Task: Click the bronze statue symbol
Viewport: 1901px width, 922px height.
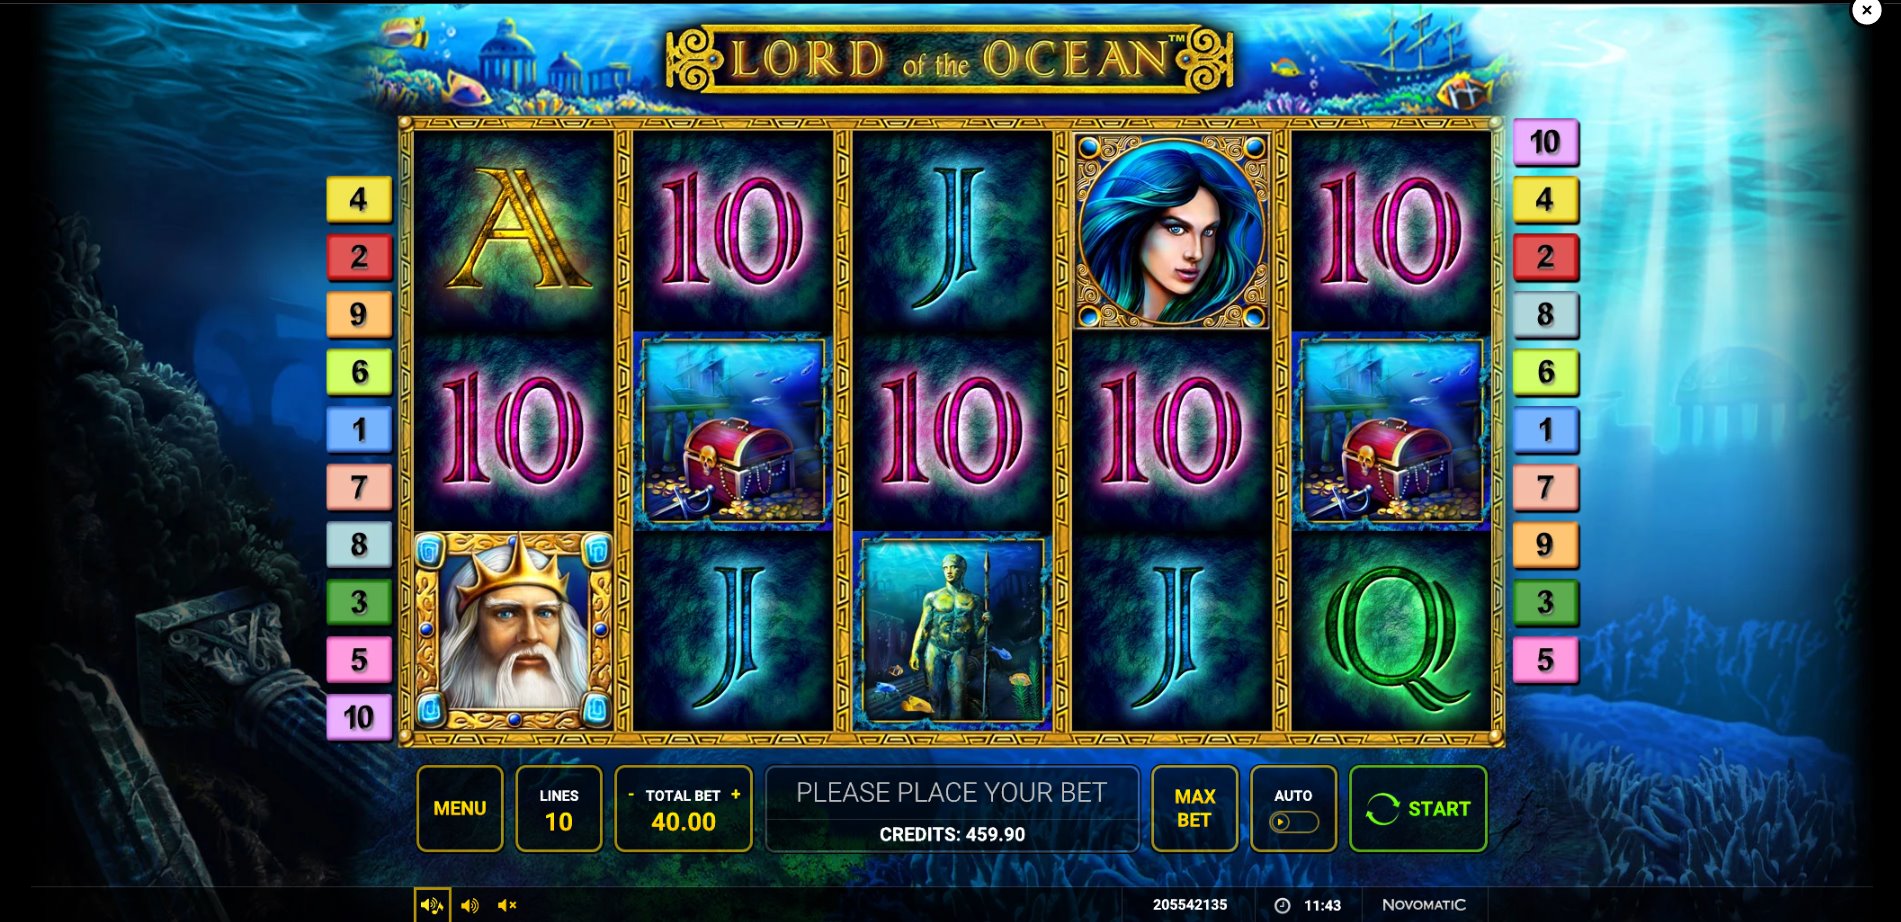Action: tap(951, 631)
